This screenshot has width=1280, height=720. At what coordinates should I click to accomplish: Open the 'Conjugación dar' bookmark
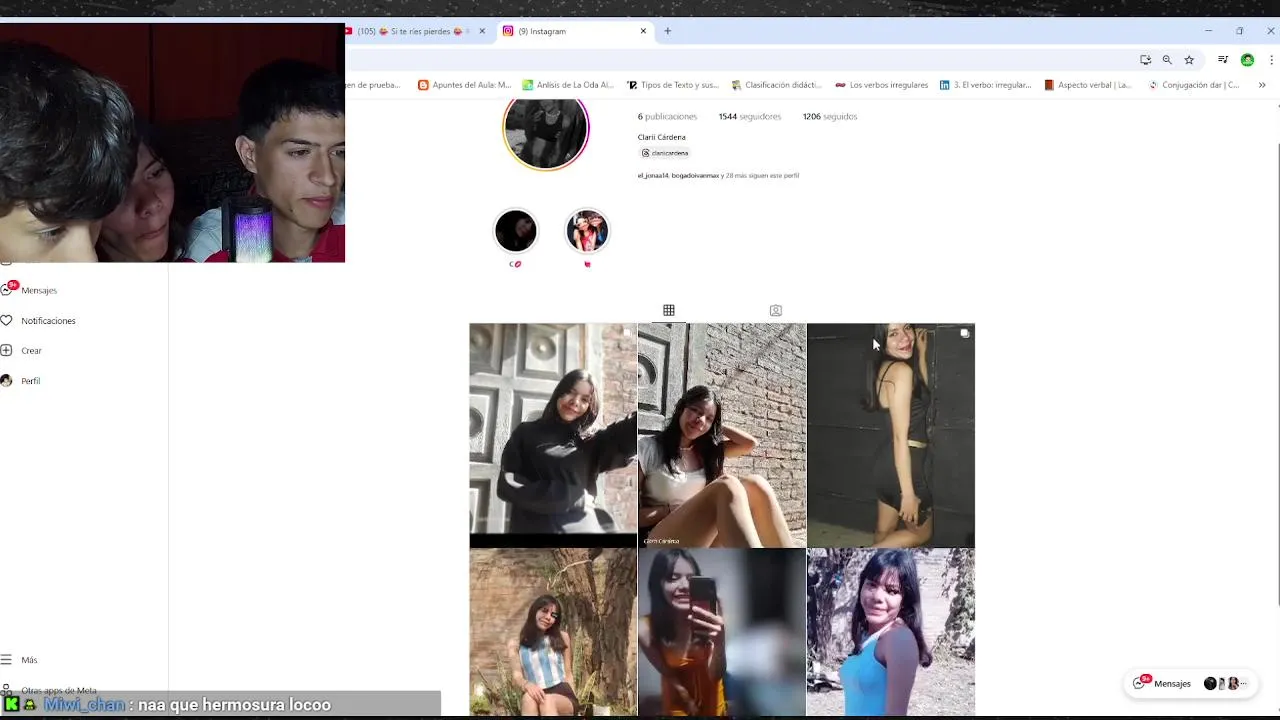click(x=1194, y=85)
